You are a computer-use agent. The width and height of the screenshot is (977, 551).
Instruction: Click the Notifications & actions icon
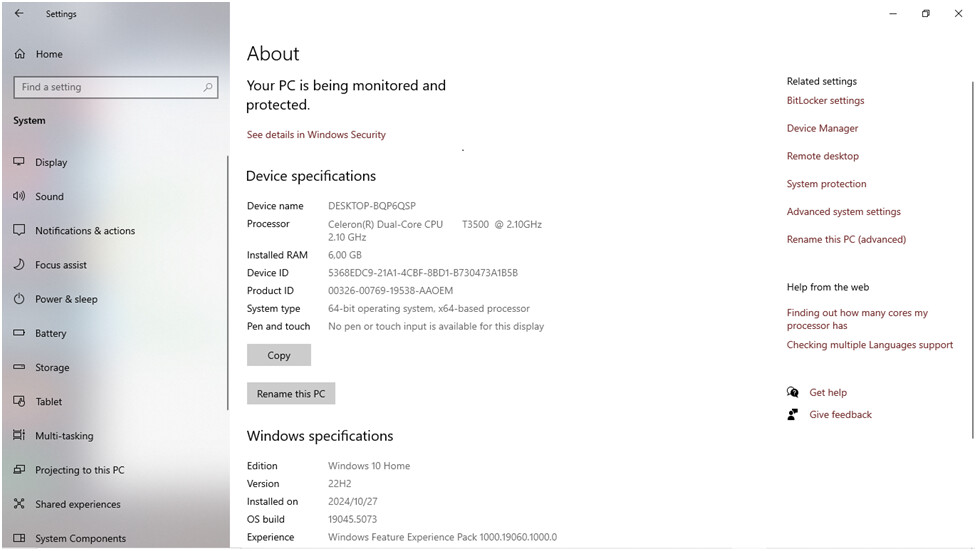pos(19,230)
